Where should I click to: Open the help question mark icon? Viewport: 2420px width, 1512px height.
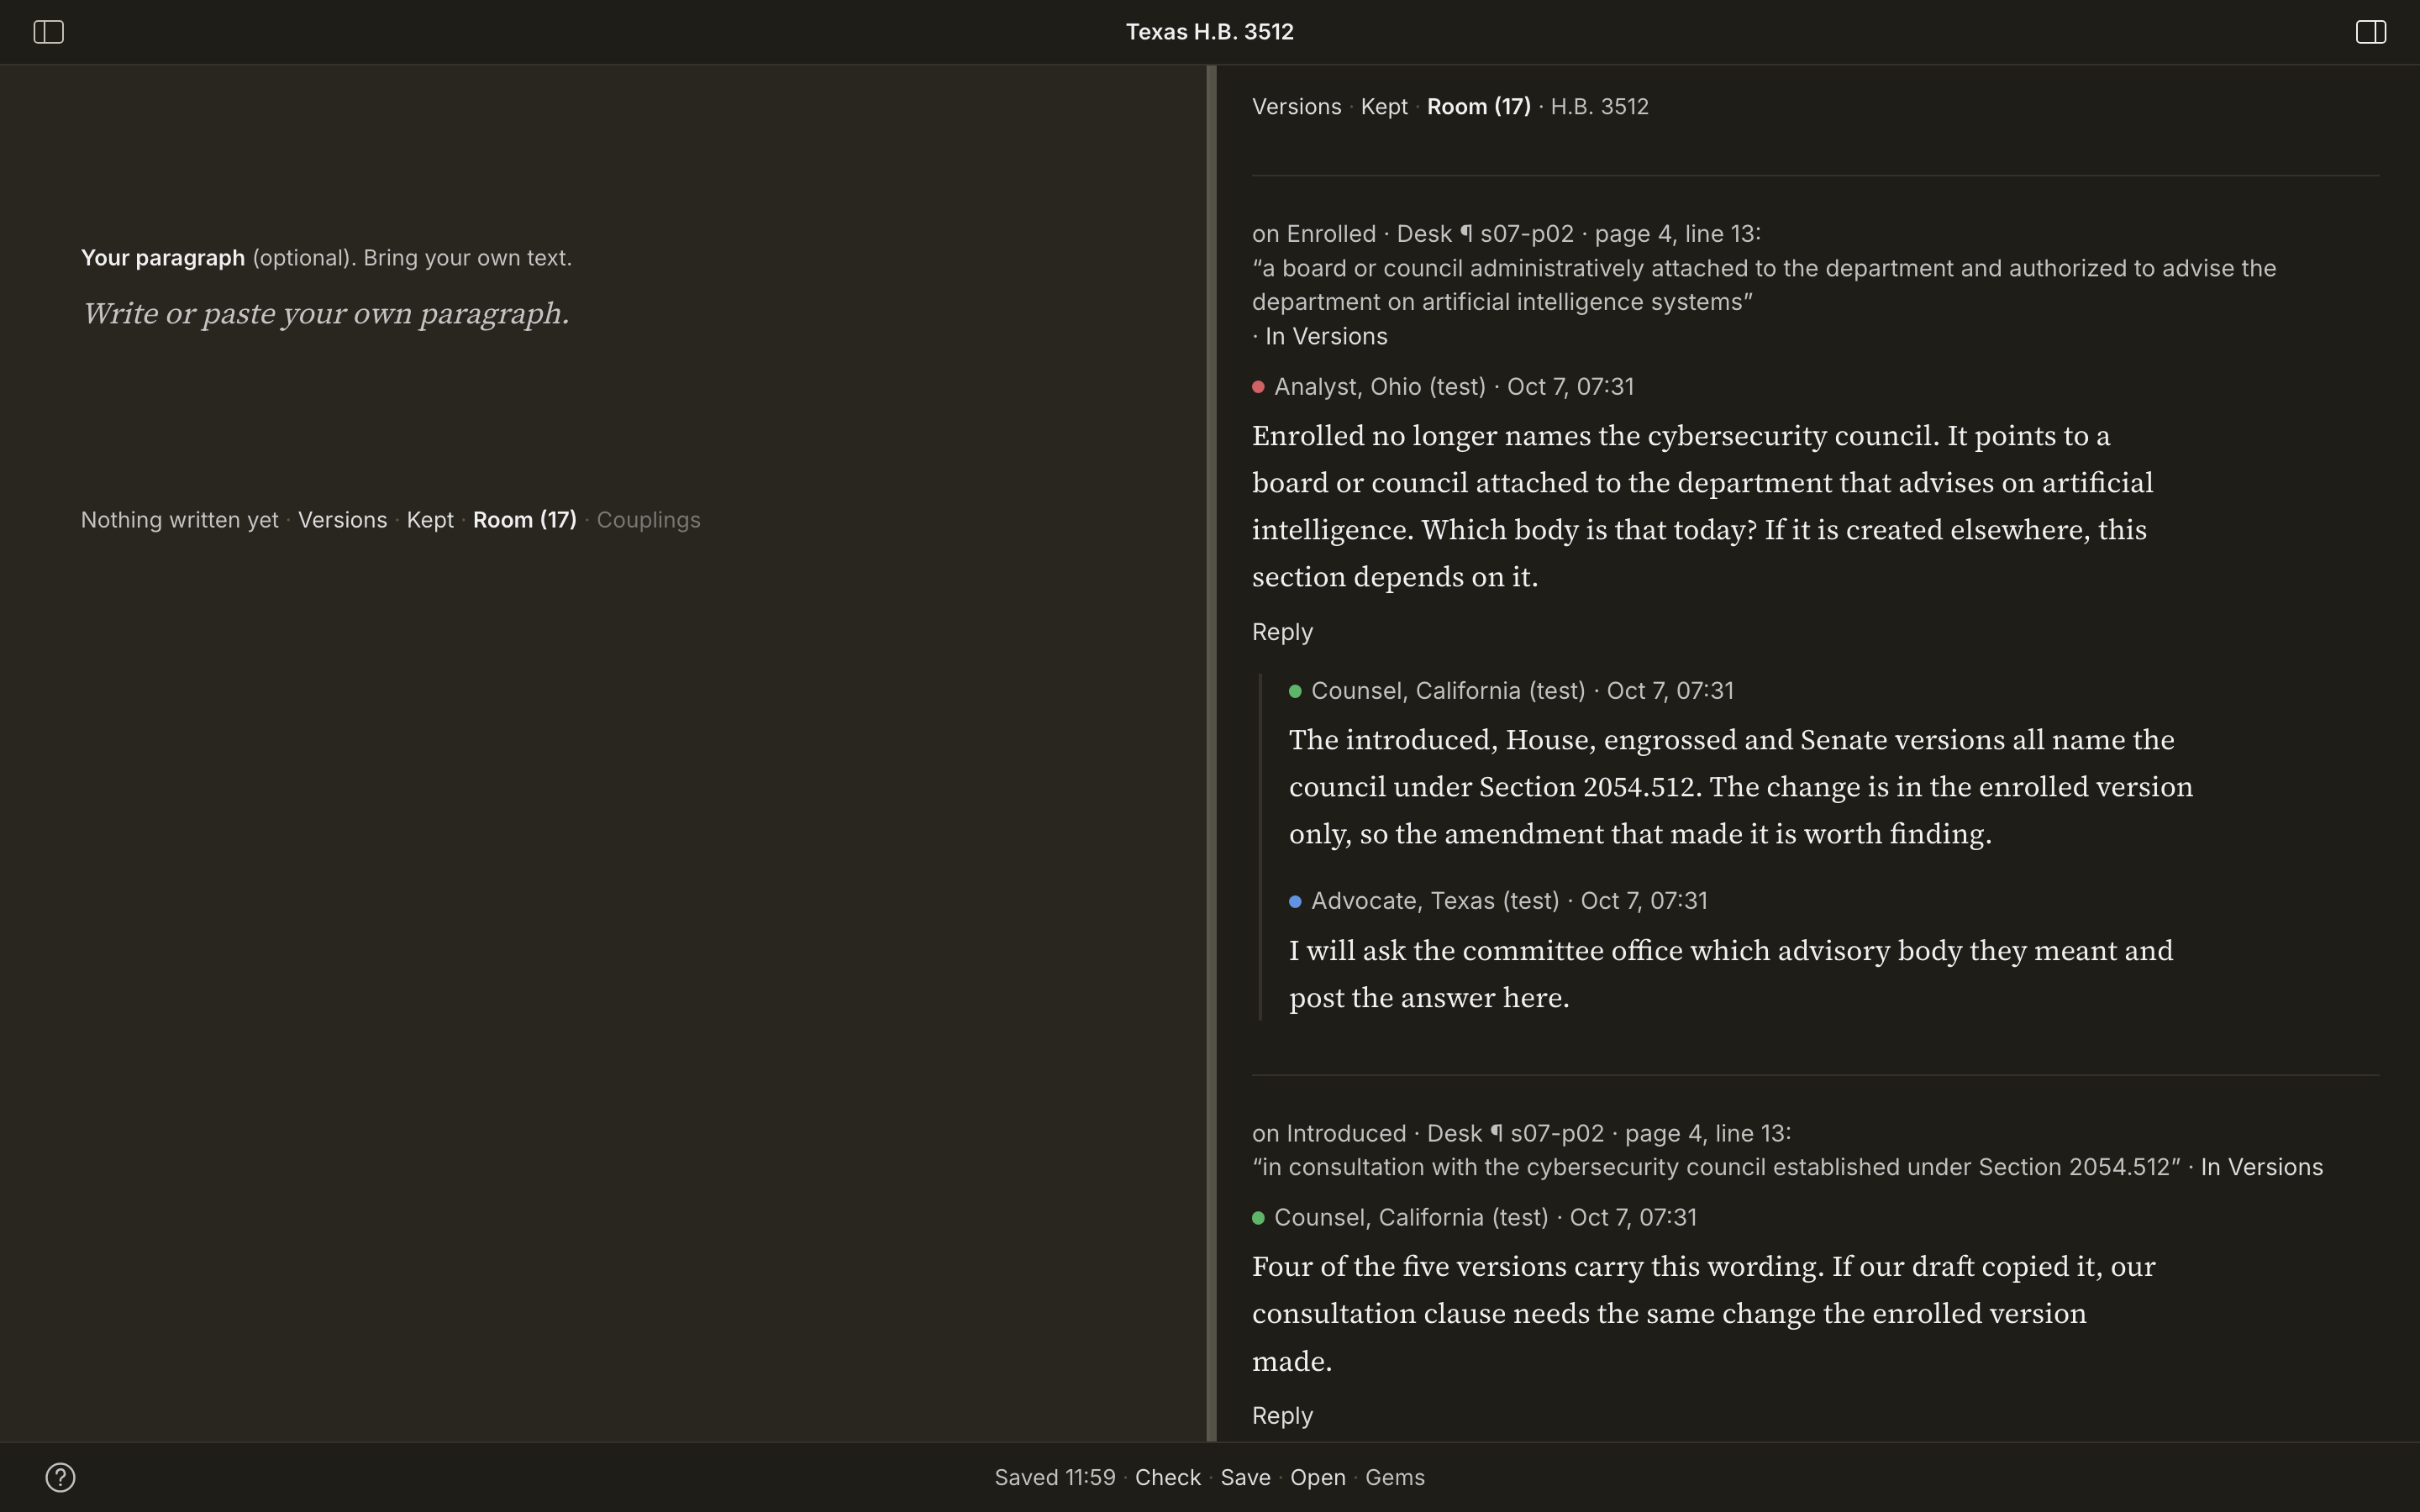click(x=60, y=1477)
